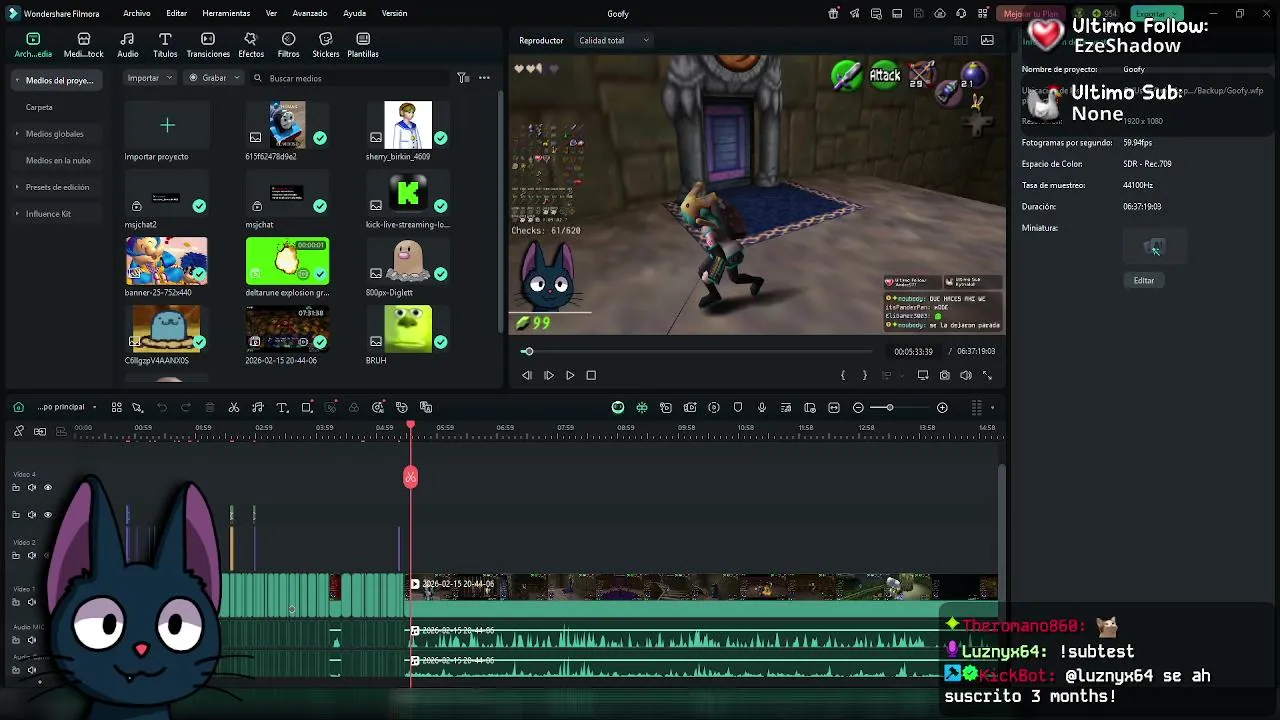Lock the Video 1 track

pos(15,602)
